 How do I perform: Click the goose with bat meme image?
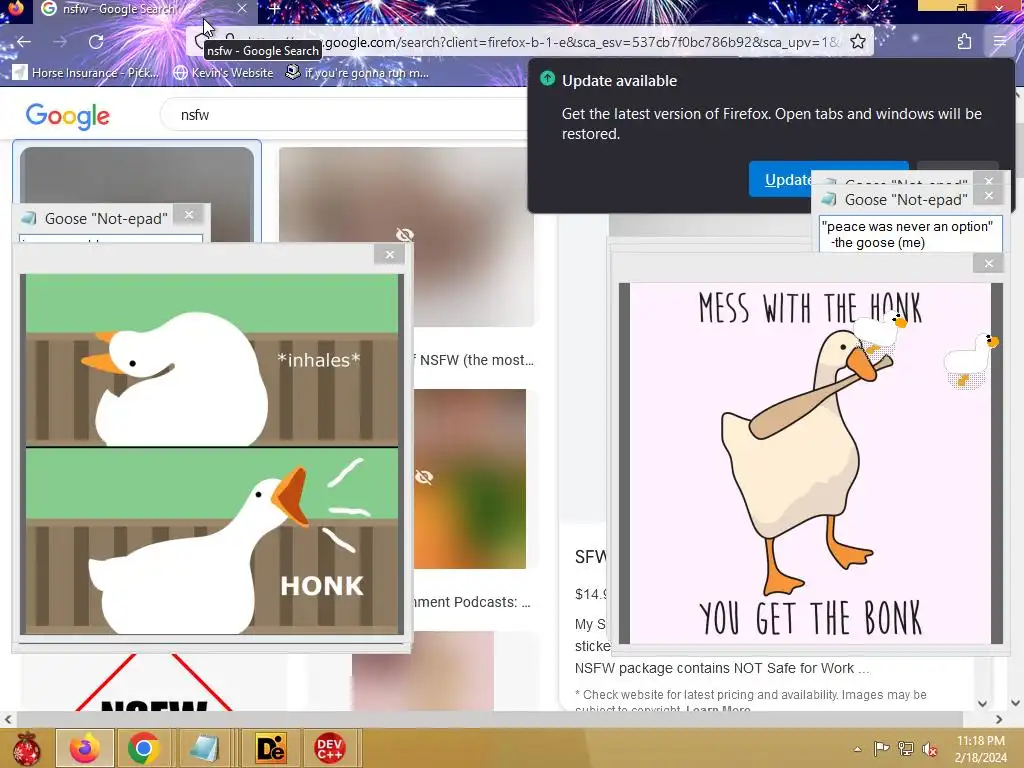click(810, 463)
